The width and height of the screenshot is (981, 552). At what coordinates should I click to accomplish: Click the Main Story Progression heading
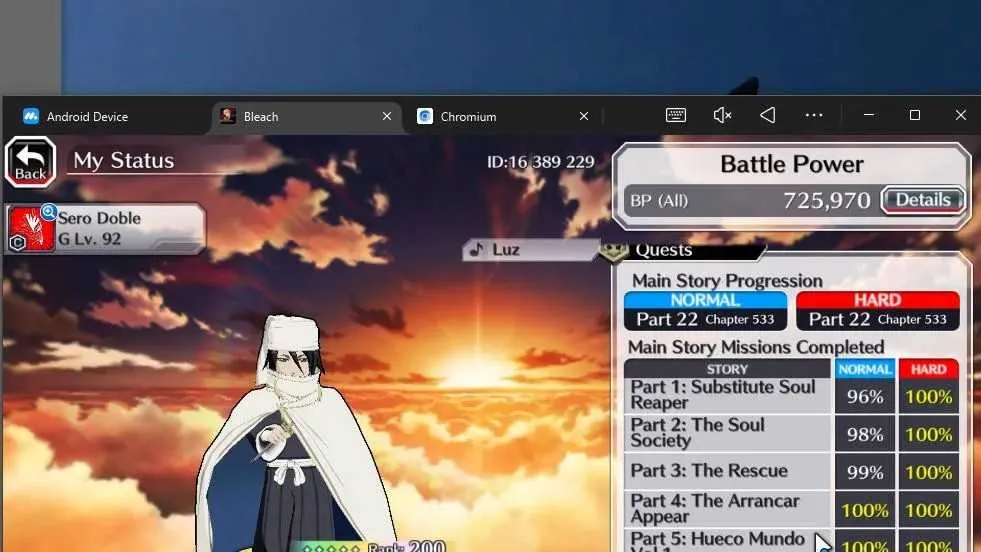coord(727,281)
